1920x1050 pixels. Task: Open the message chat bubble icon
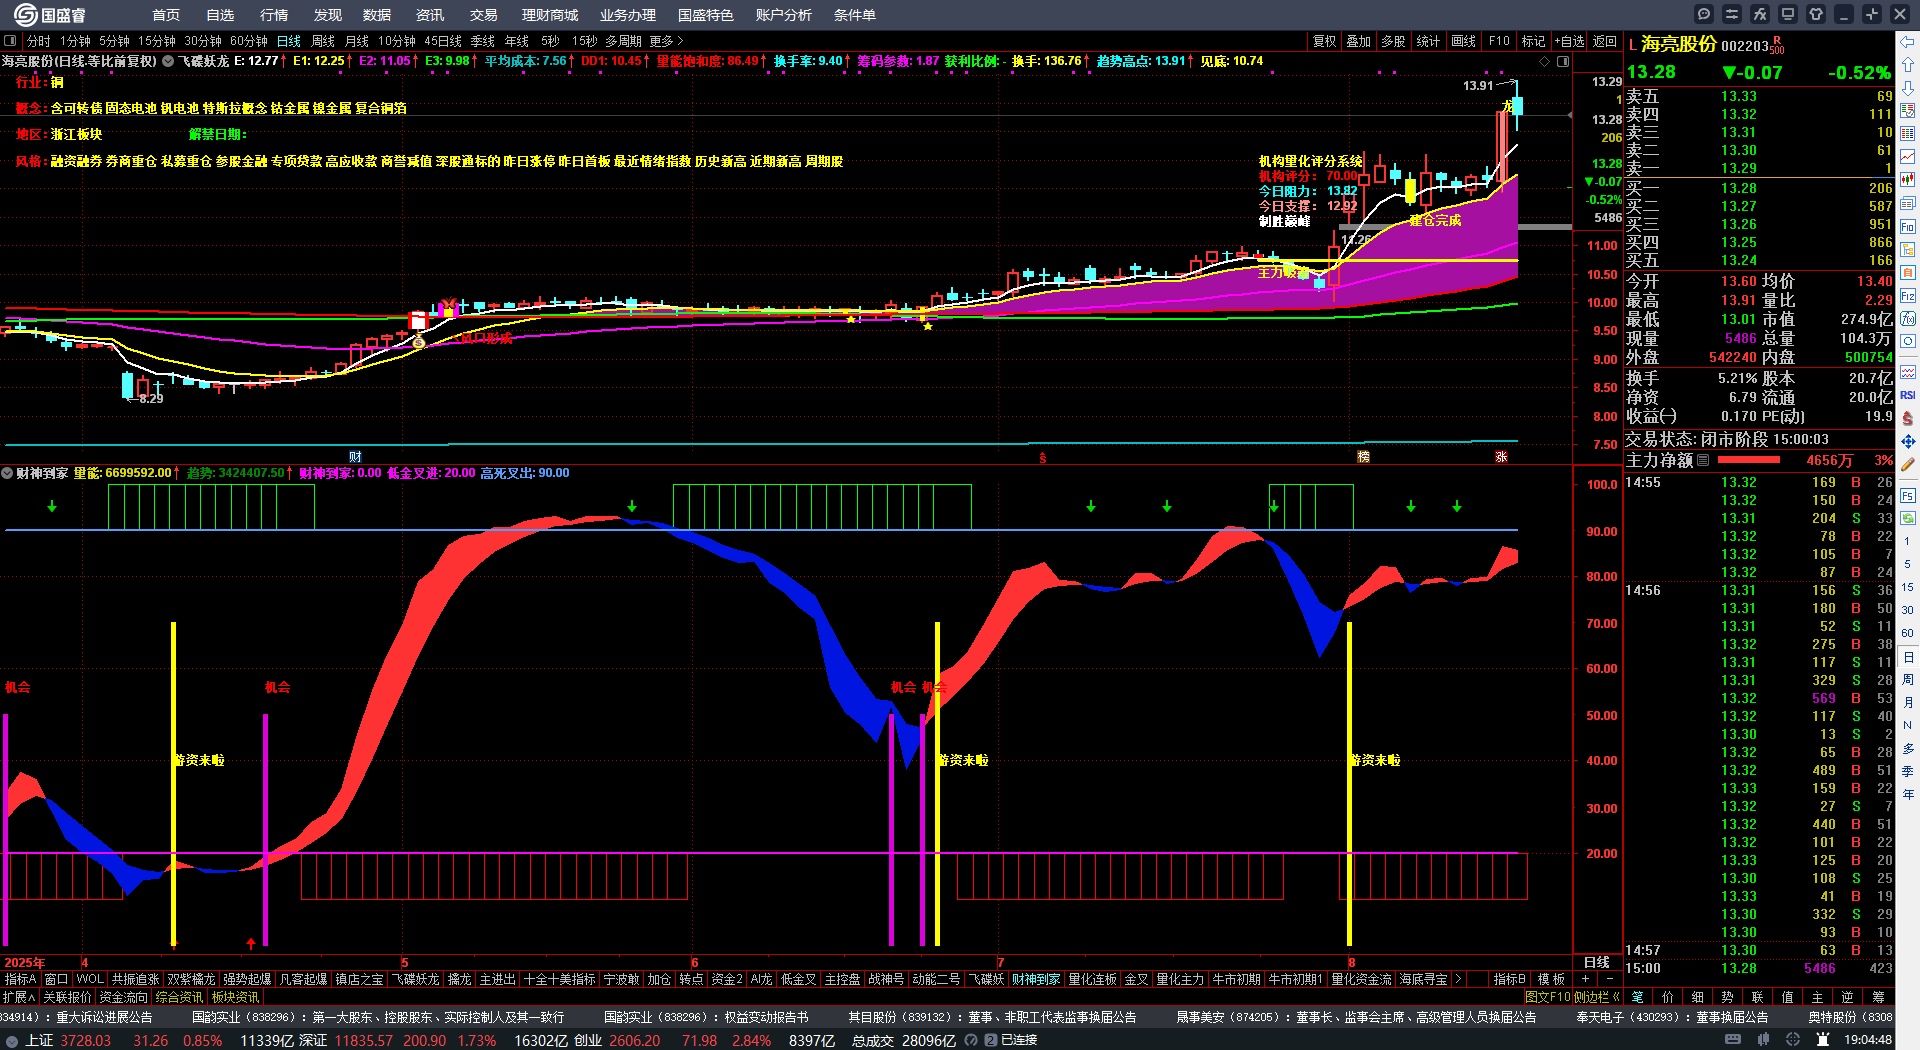click(1704, 14)
